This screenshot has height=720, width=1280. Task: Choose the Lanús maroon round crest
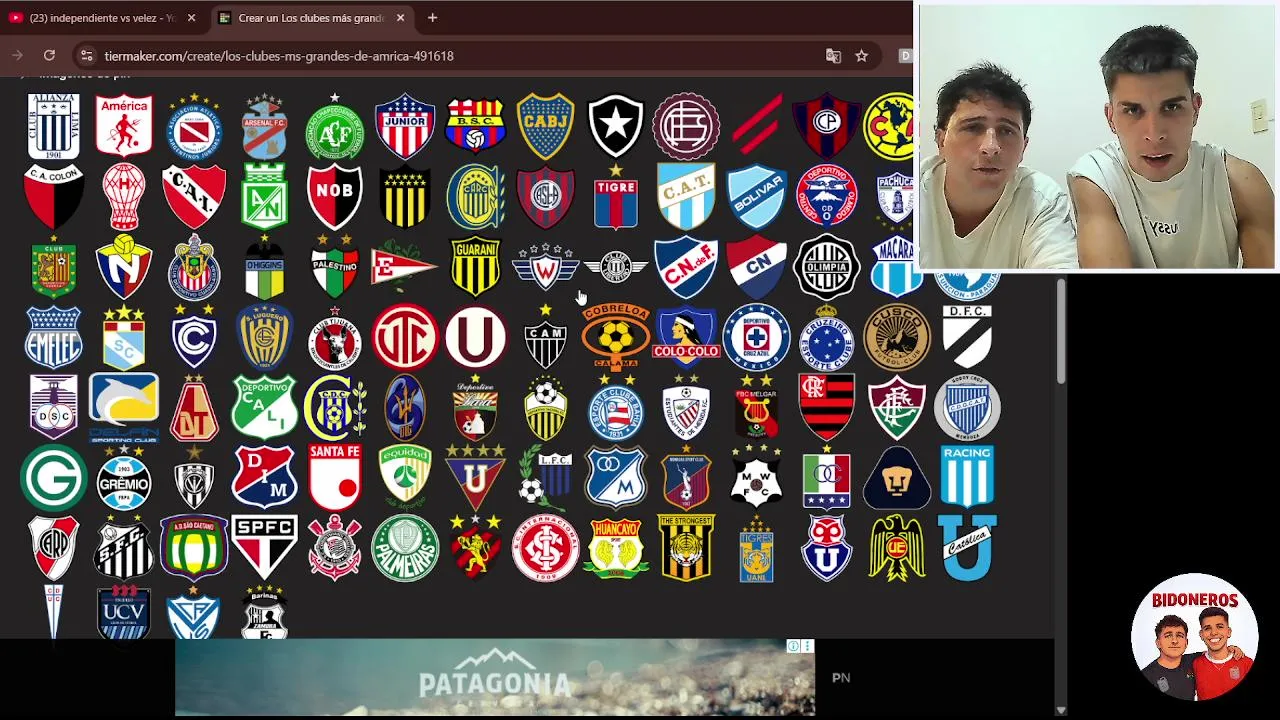(x=686, y=126)
